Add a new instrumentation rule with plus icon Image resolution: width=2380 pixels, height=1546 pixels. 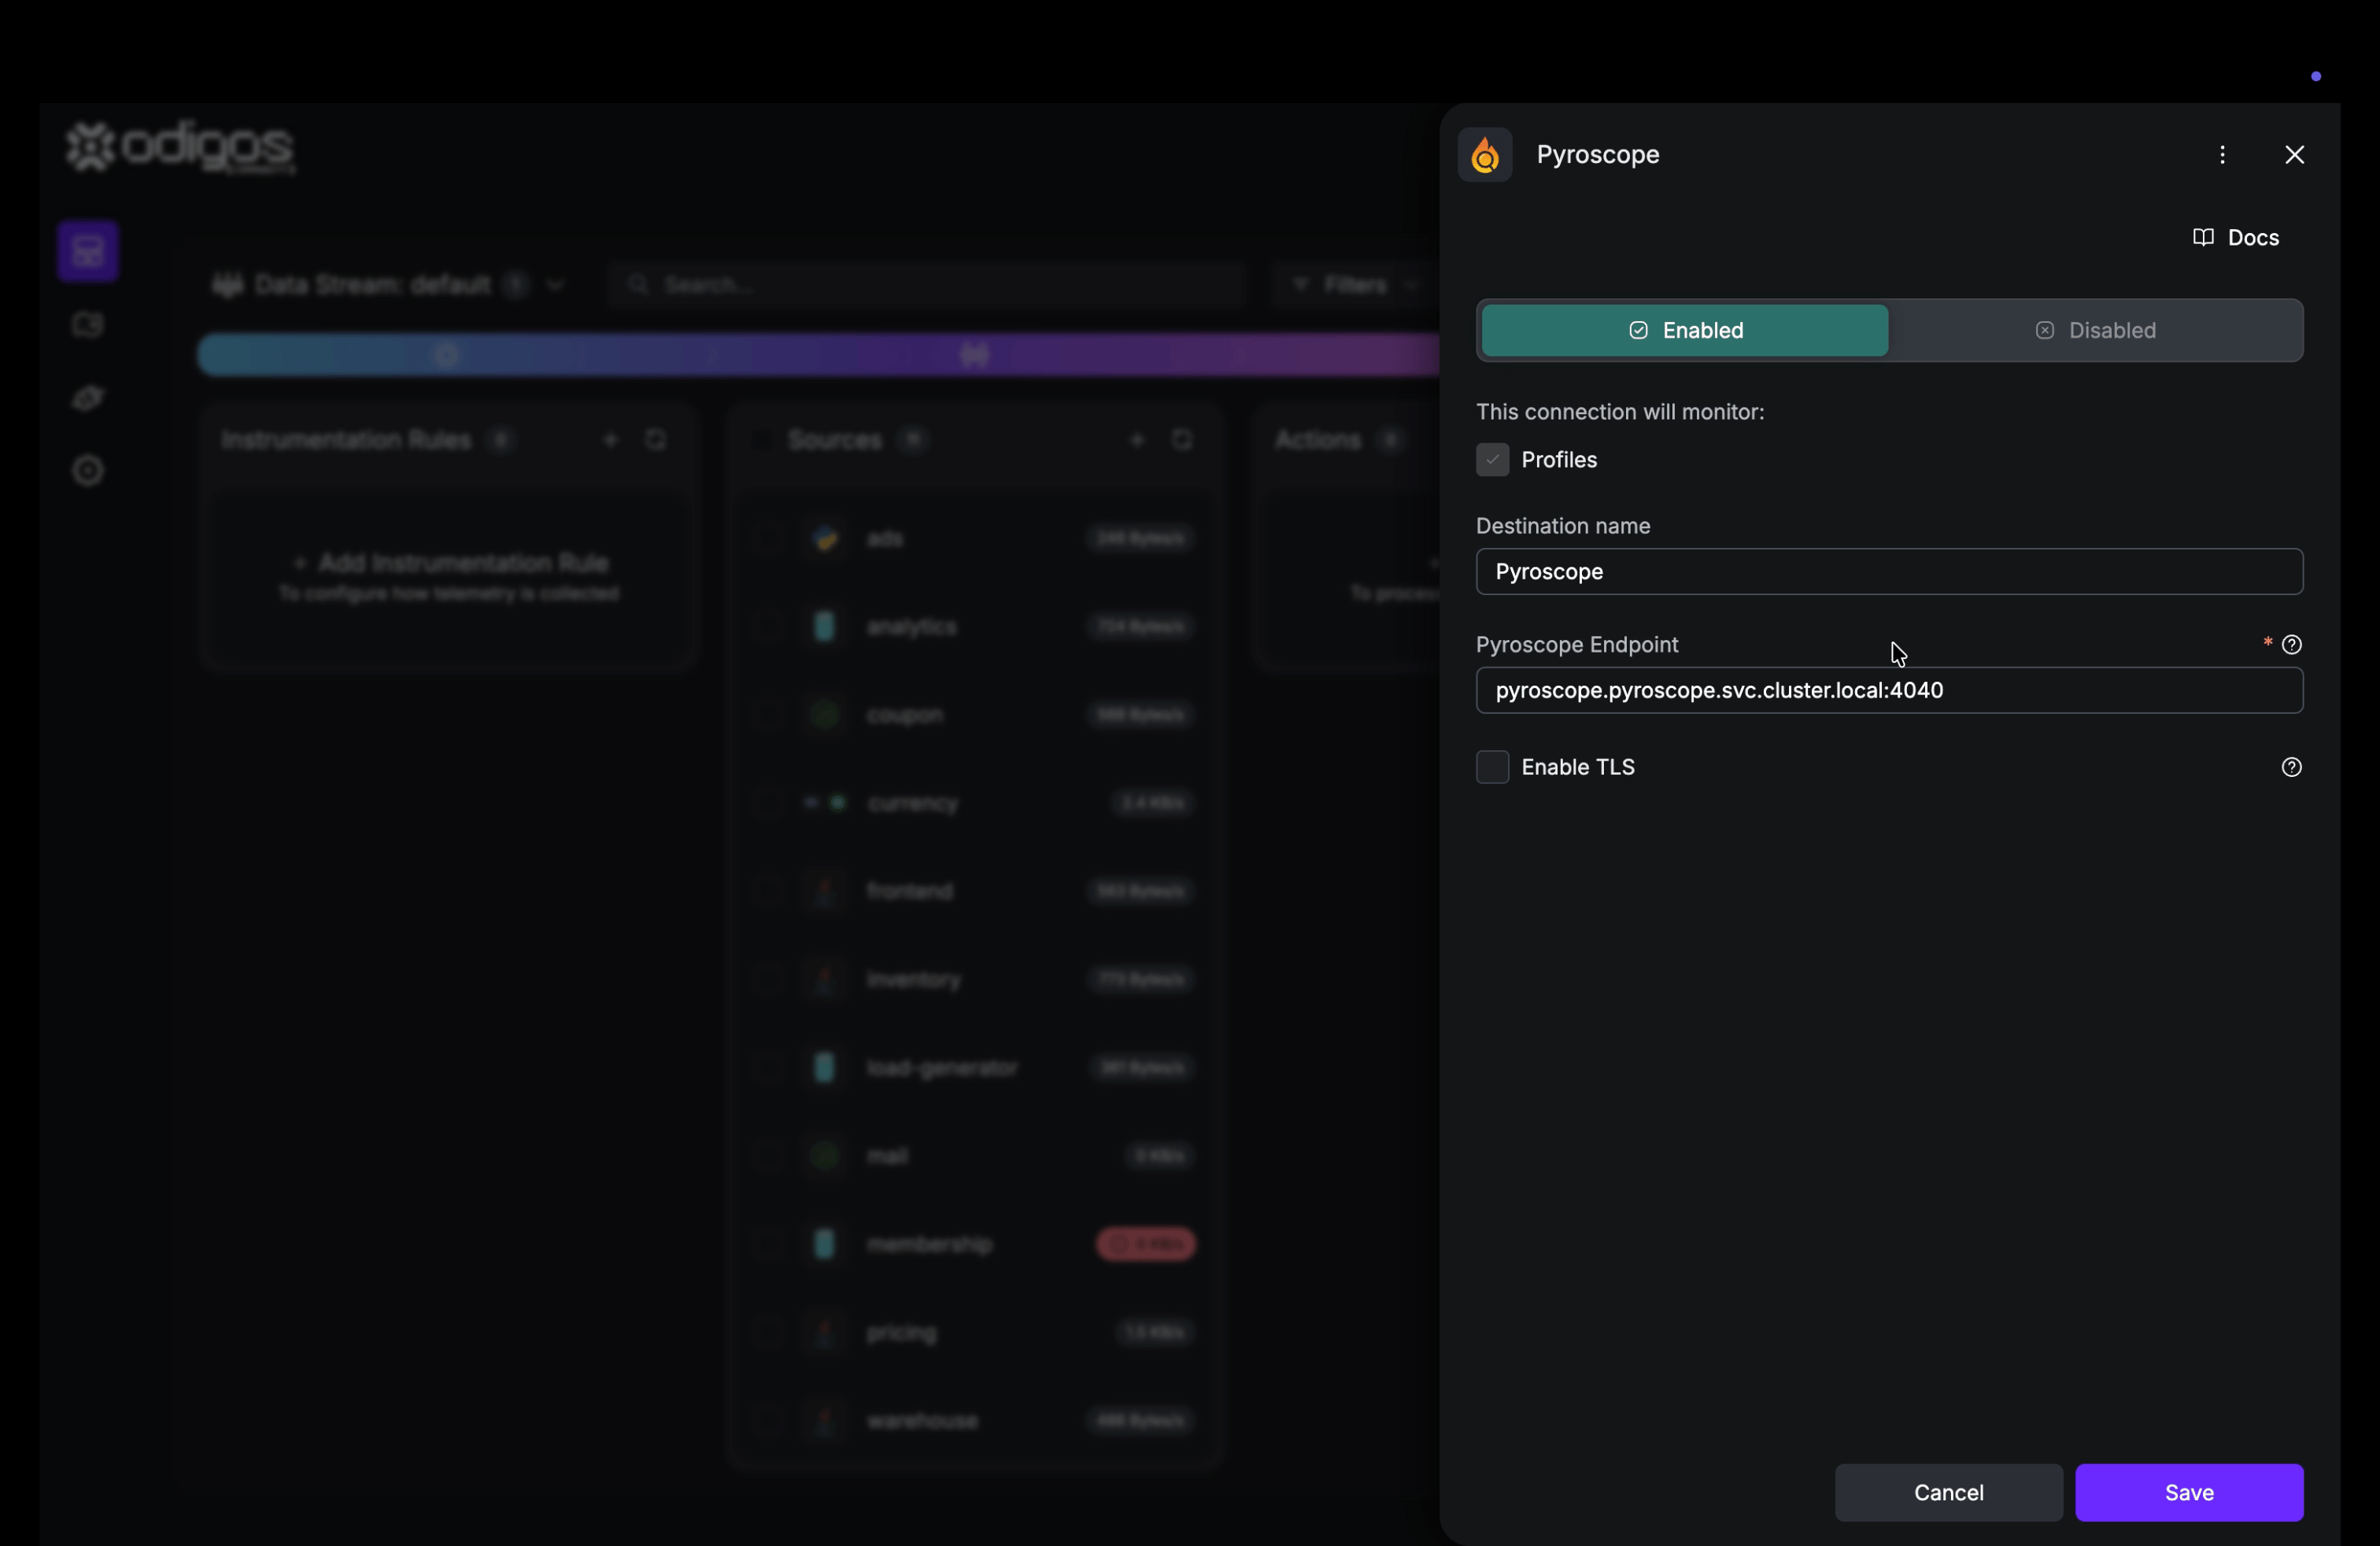[x=610, y=440]
